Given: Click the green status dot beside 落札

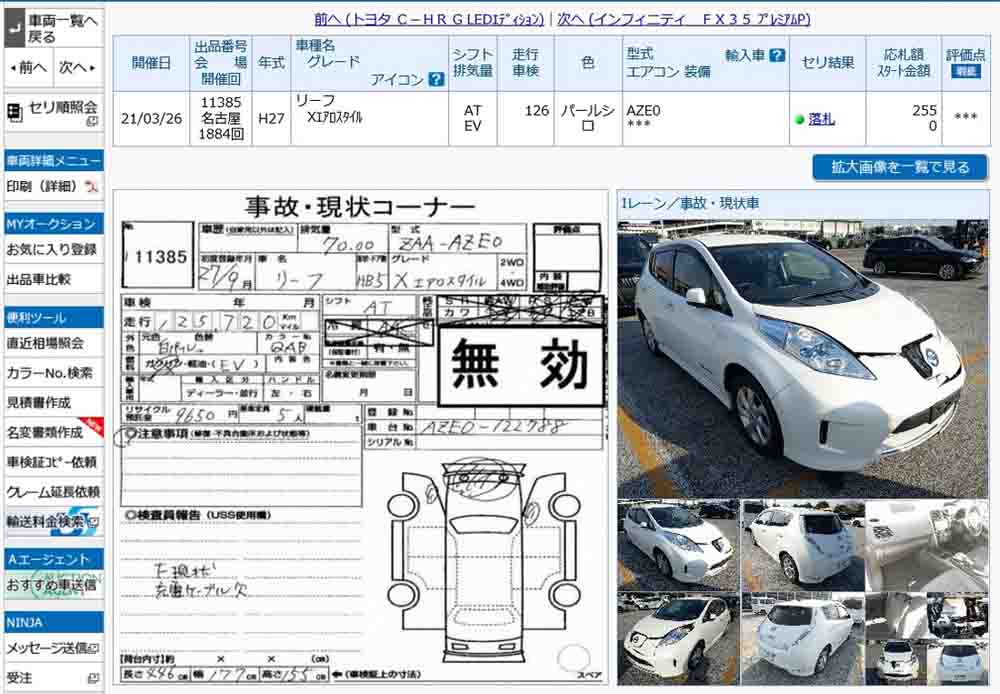Looking at the screenshot, I should point(799,119).
